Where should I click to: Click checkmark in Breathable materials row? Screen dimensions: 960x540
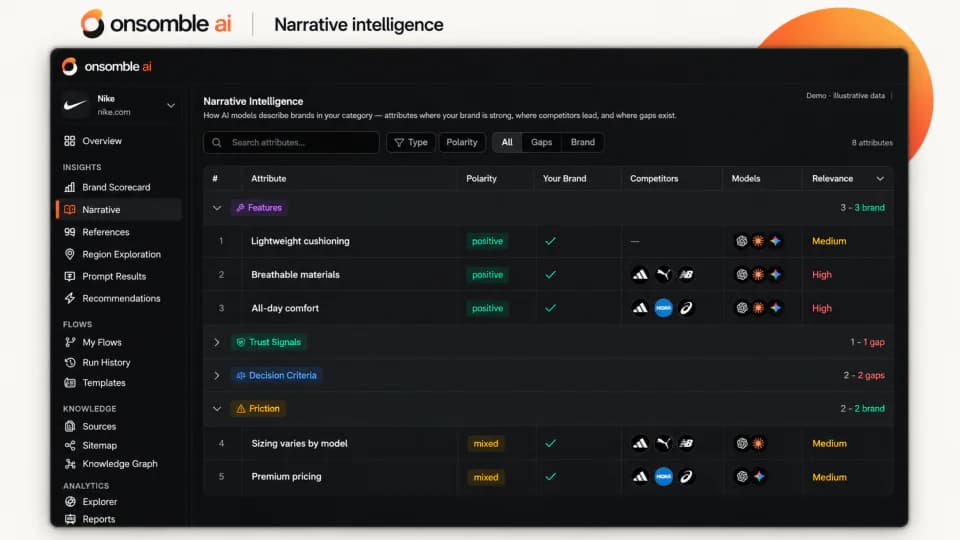coord(550,275)
